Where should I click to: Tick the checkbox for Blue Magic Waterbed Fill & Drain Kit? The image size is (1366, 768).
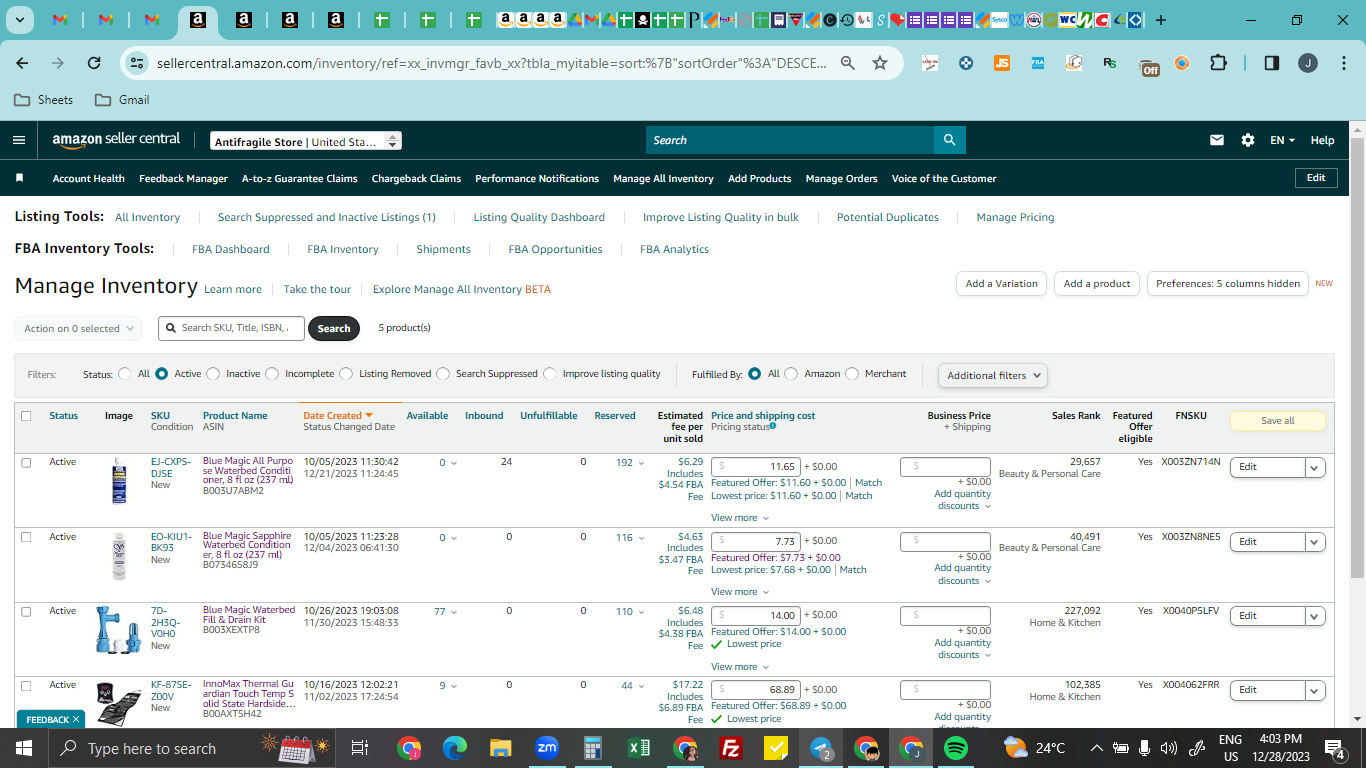click(x=26, y=611)
